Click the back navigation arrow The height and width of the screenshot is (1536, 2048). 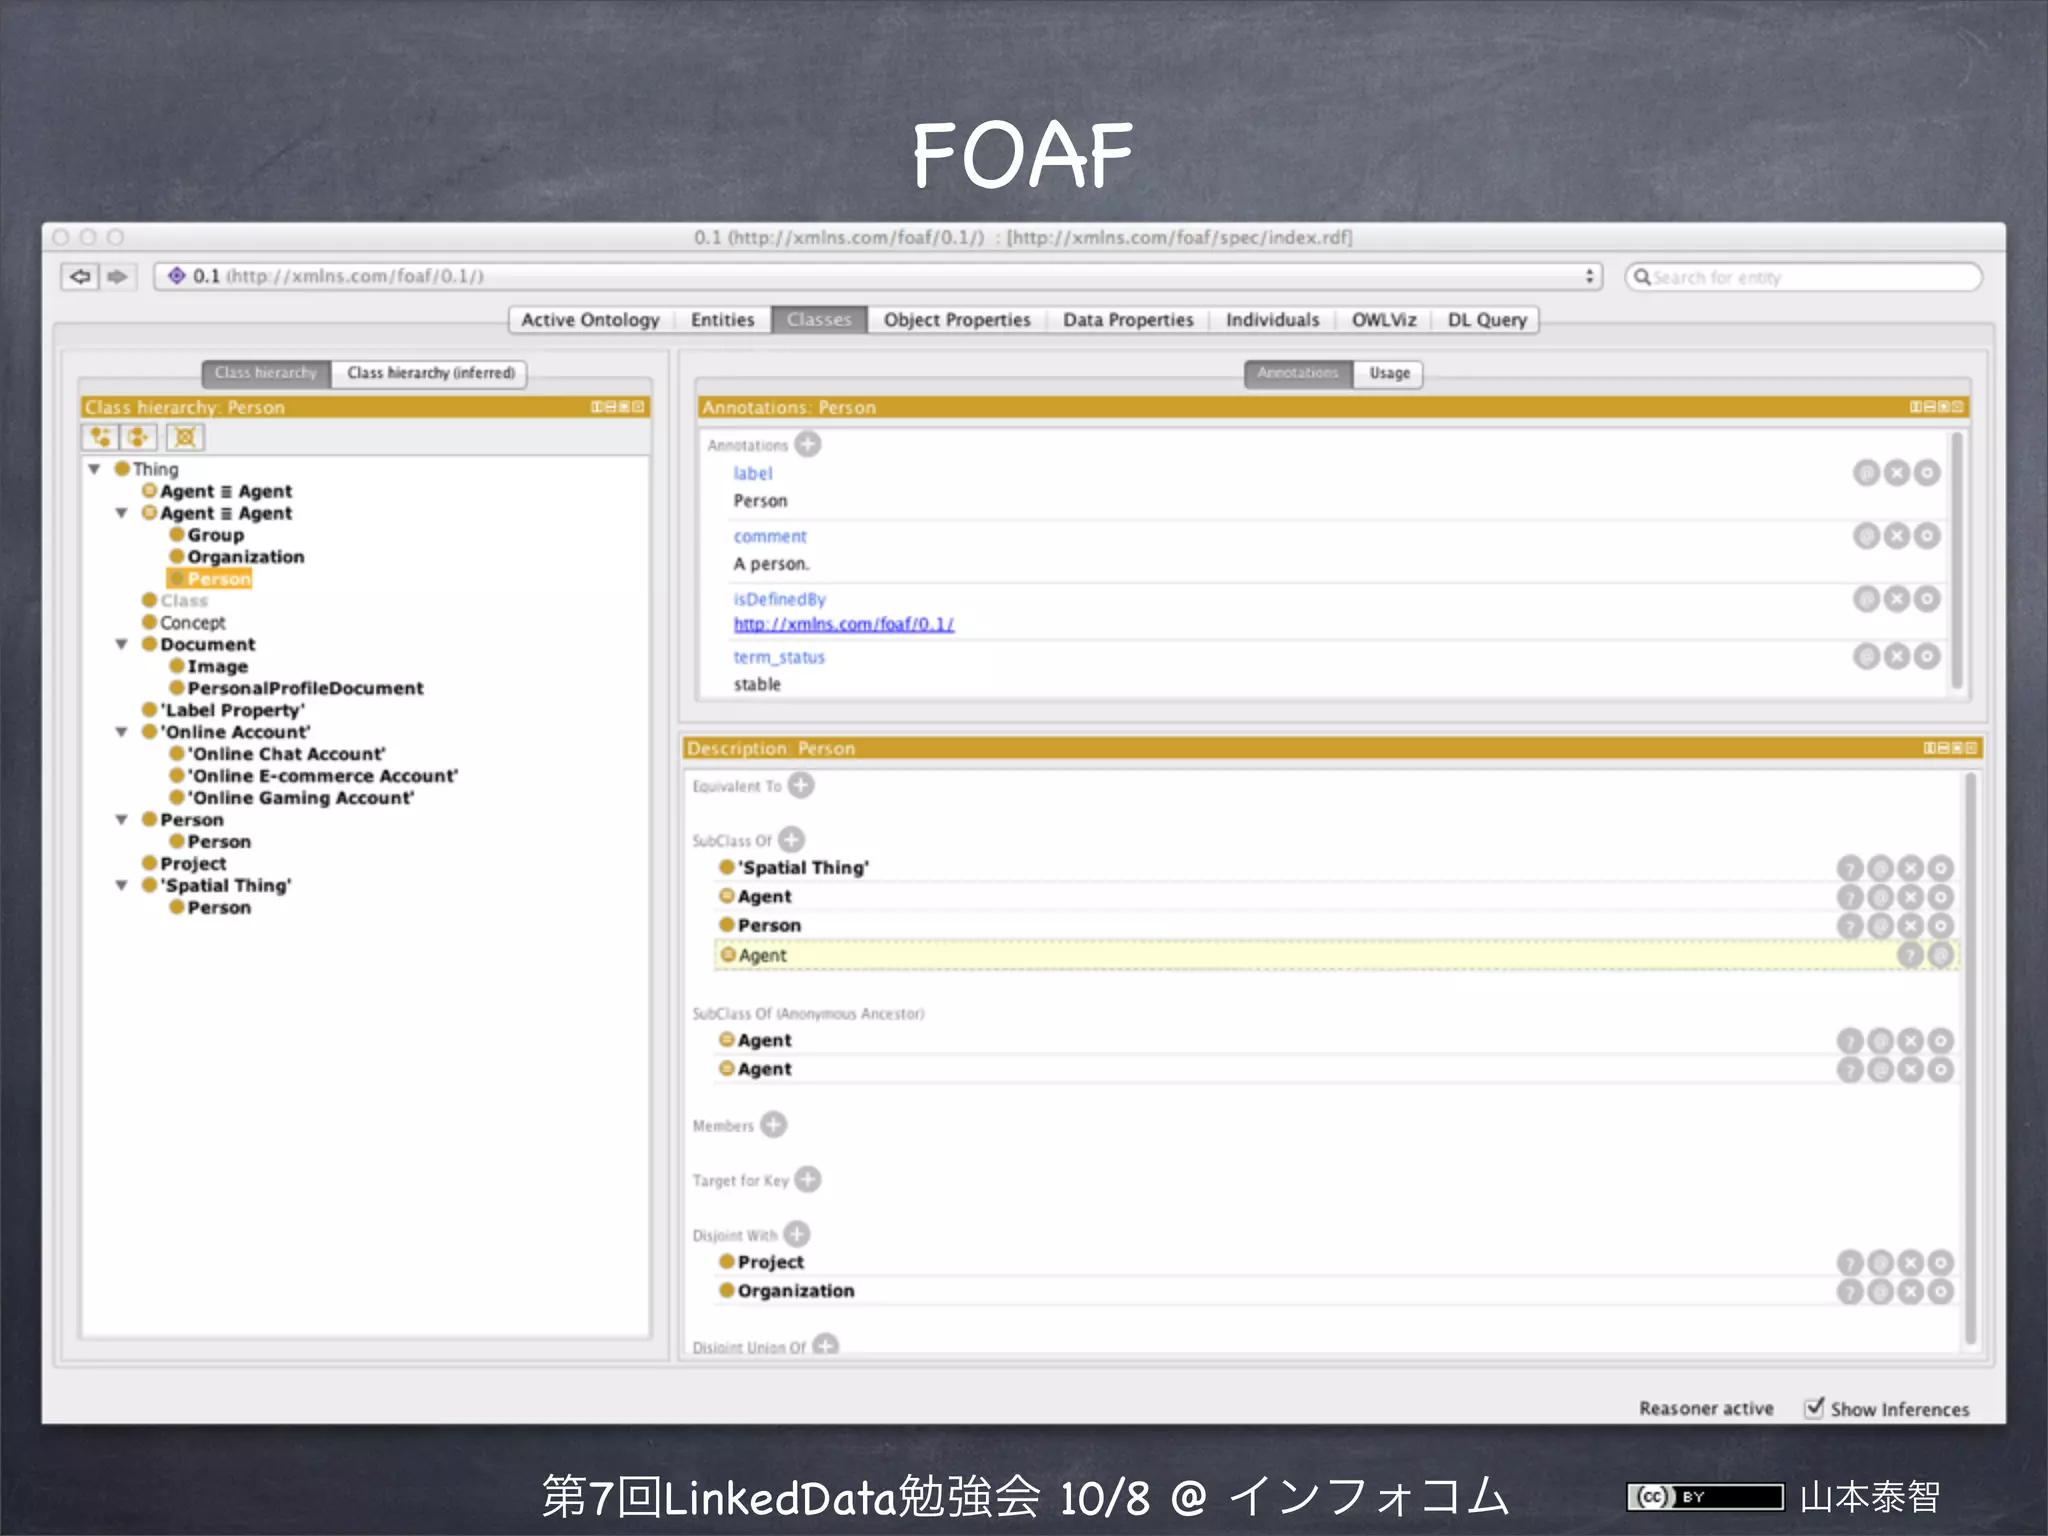click(80, 276)
